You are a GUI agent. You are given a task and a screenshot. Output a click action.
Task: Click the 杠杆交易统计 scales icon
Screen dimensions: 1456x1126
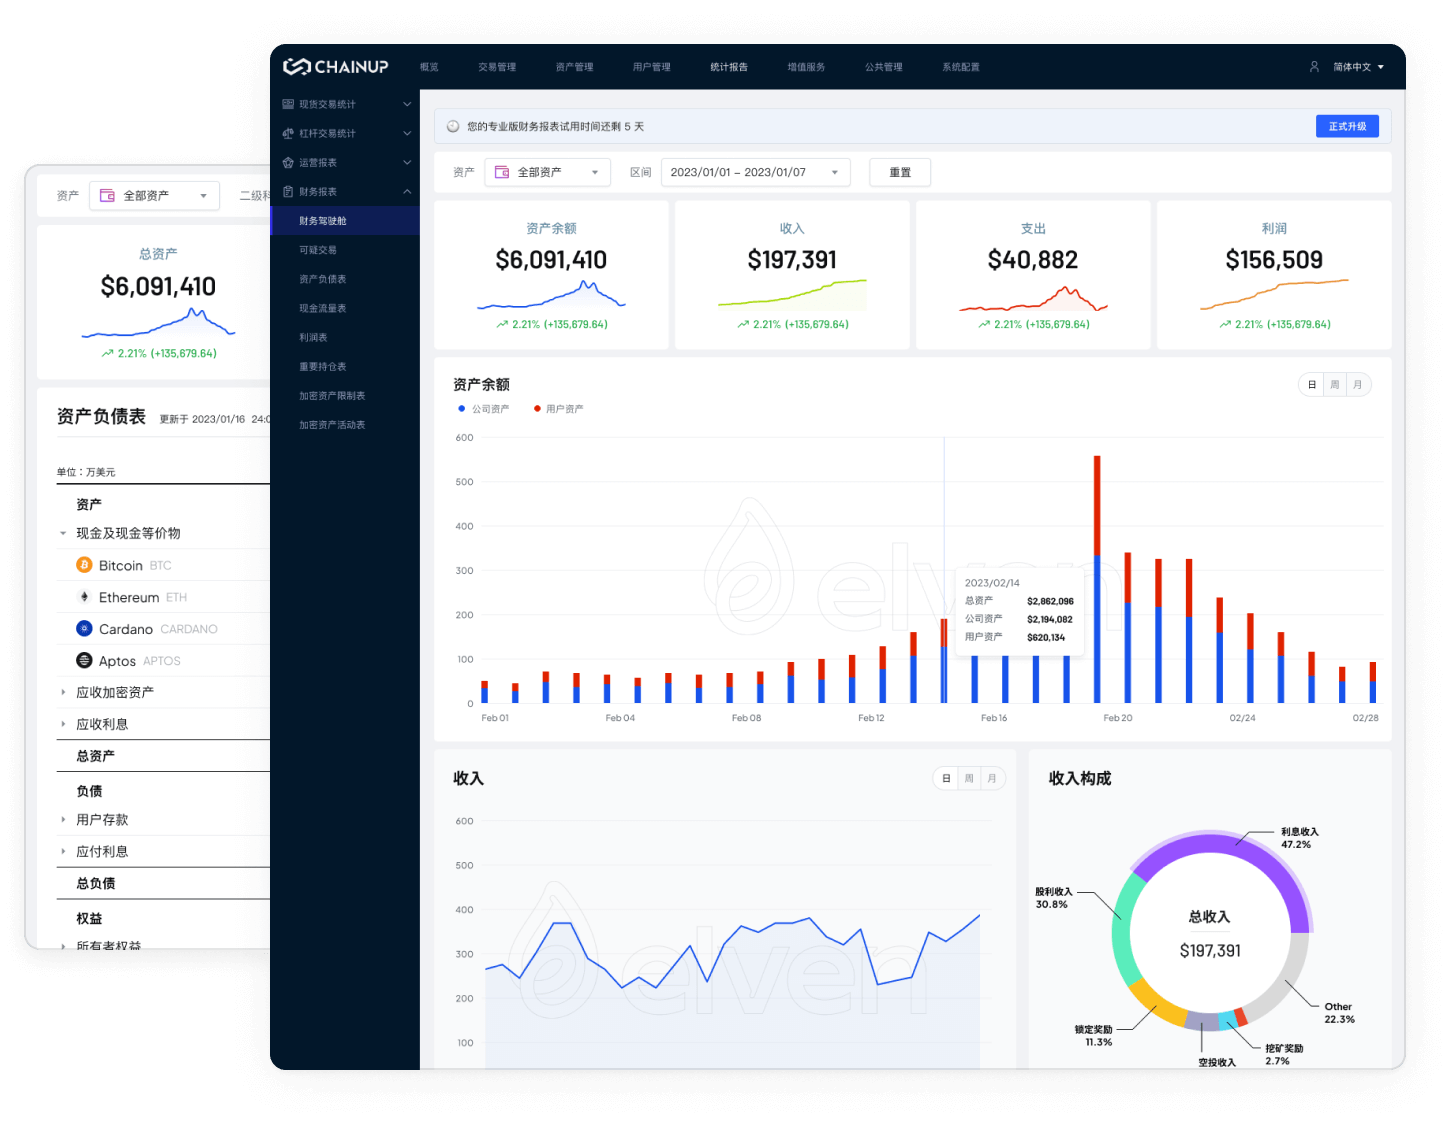click(287, 133)
